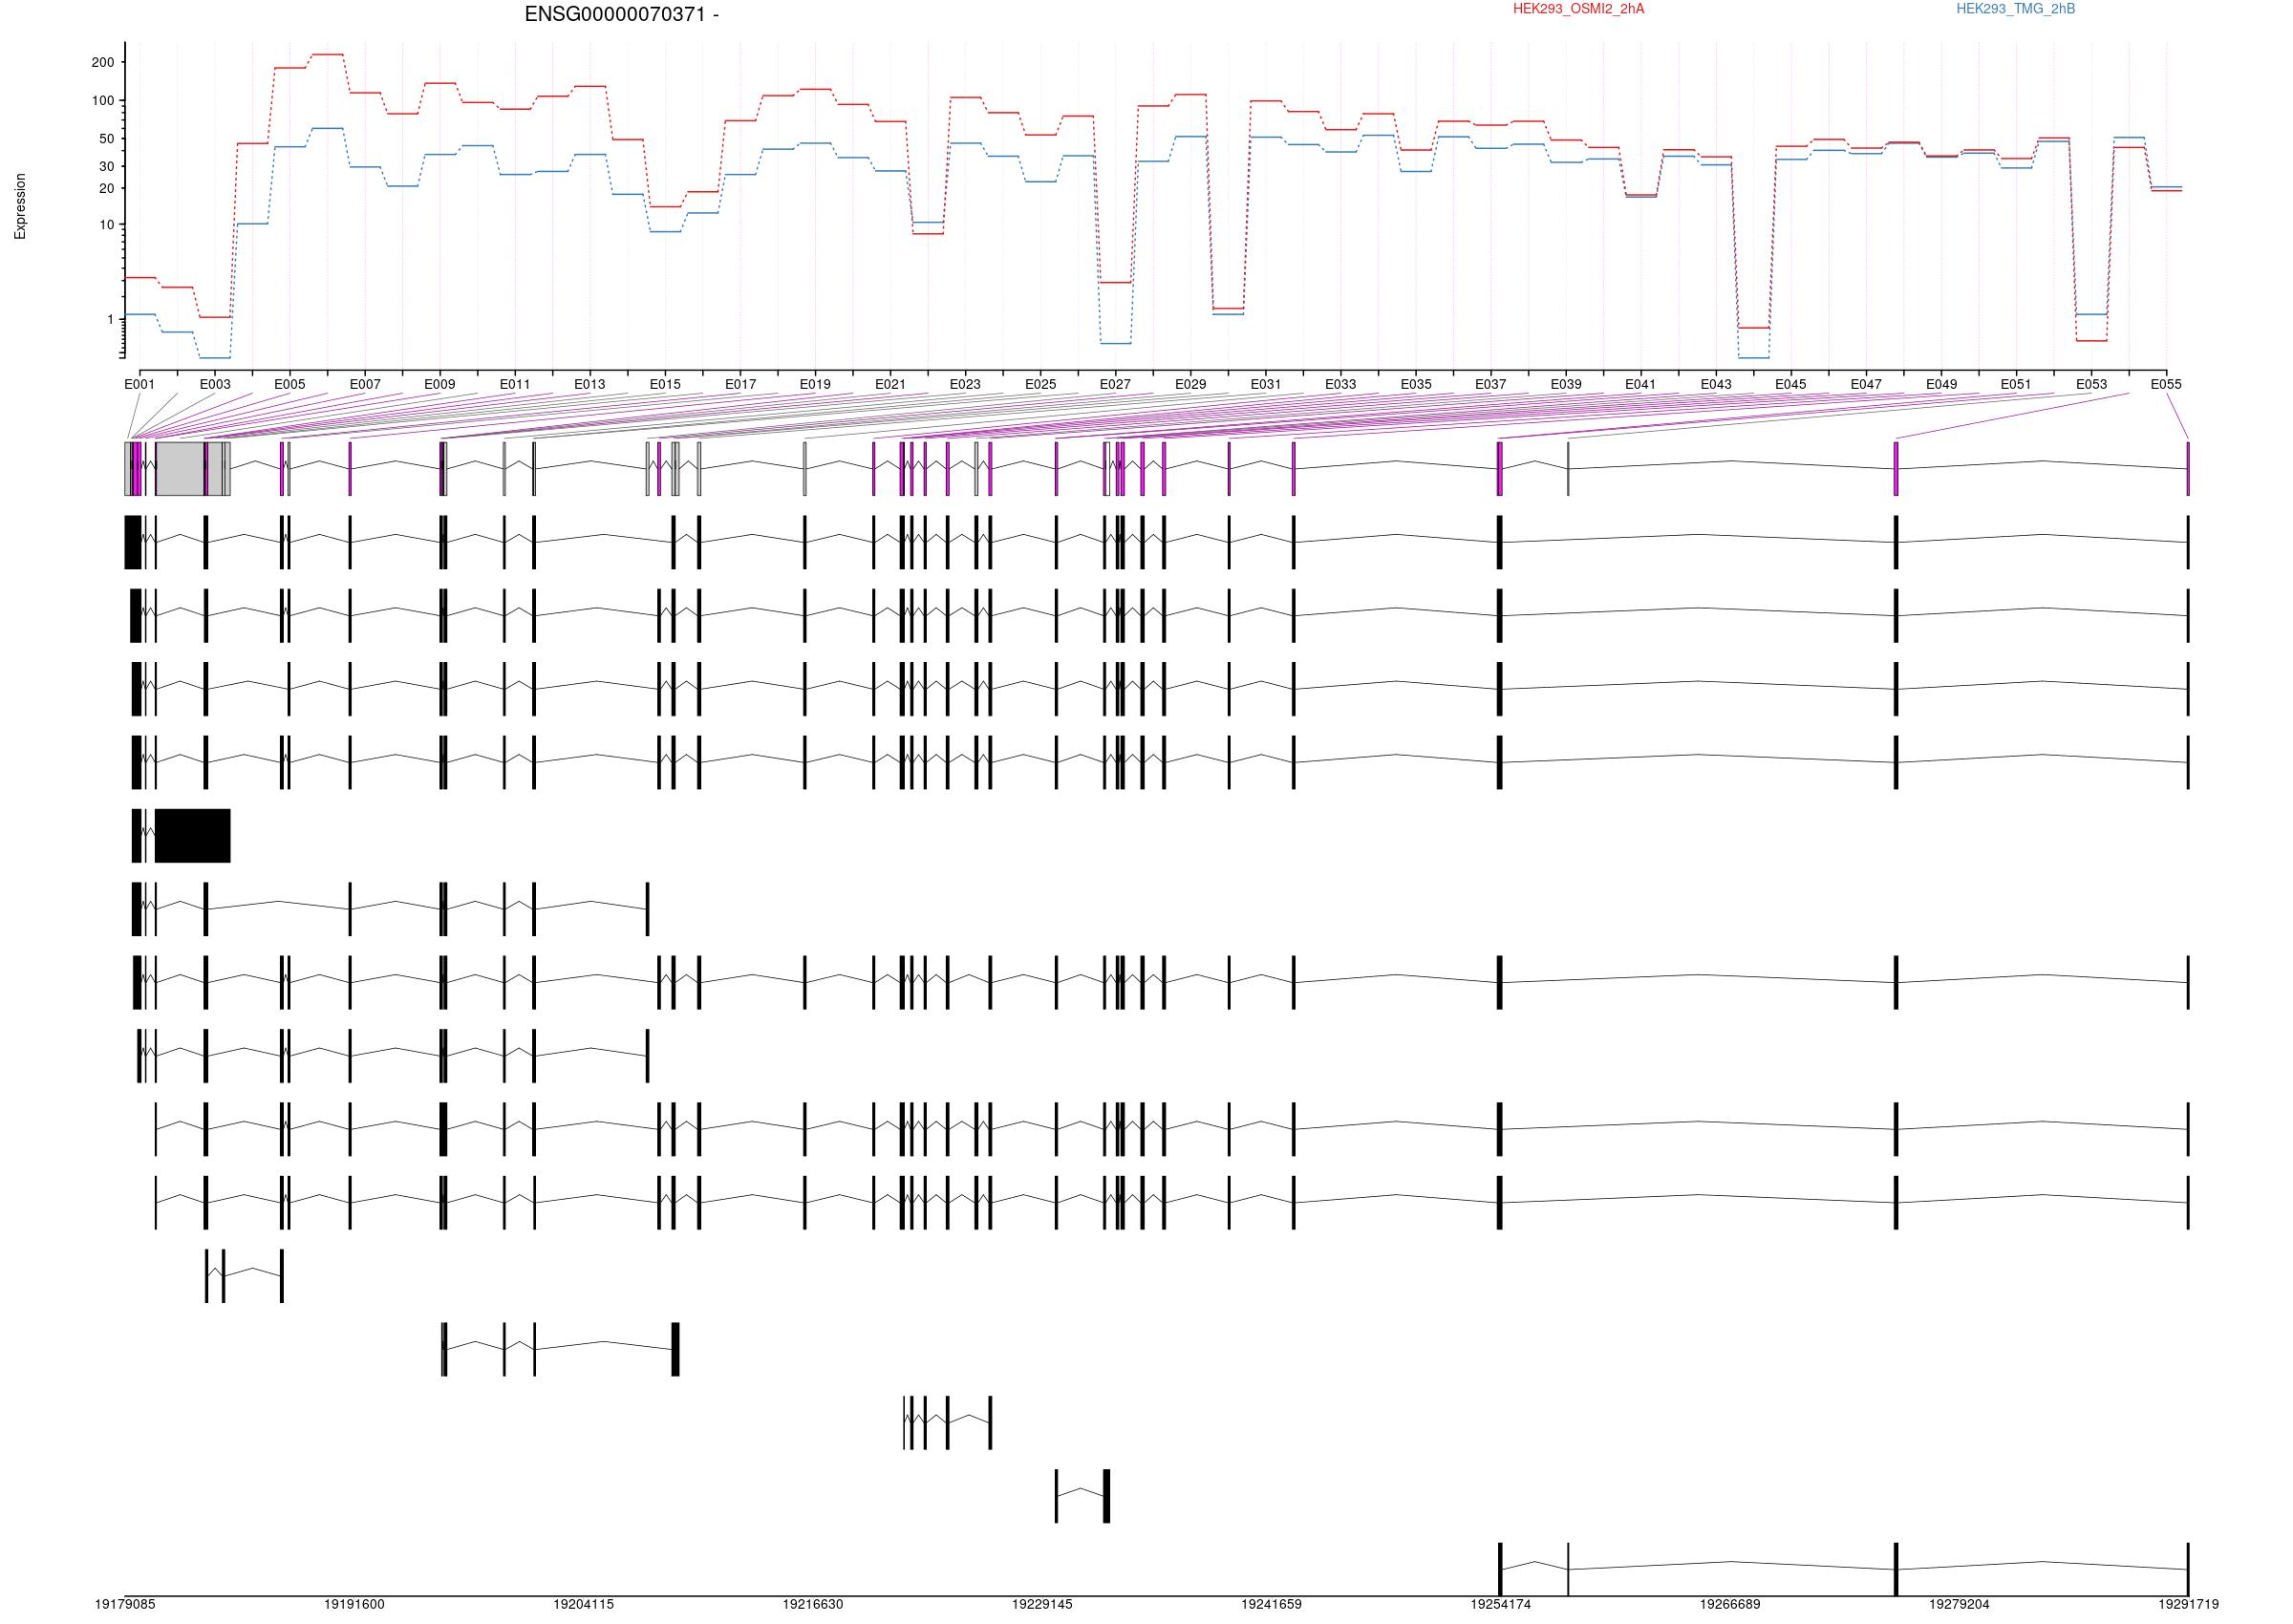
Task: Click the y-axis tick value 30
Action: pyautogui.click(x=107, y=167)
